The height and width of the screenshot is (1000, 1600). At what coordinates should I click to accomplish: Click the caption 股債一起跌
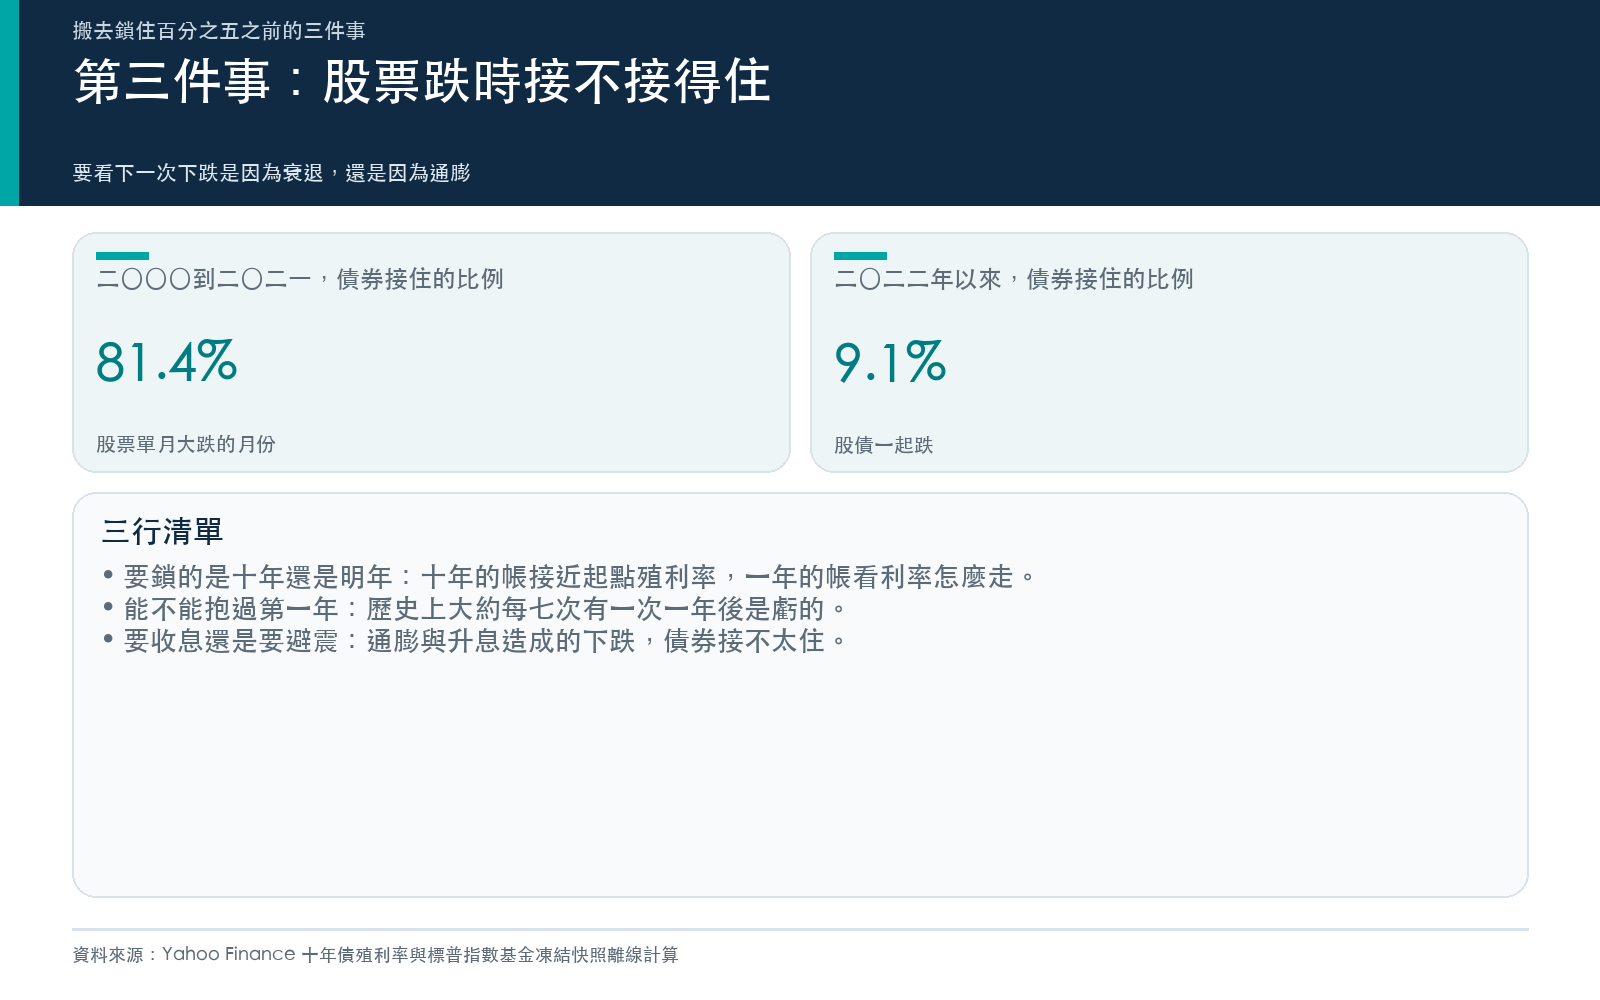click(x=884, y=445)
